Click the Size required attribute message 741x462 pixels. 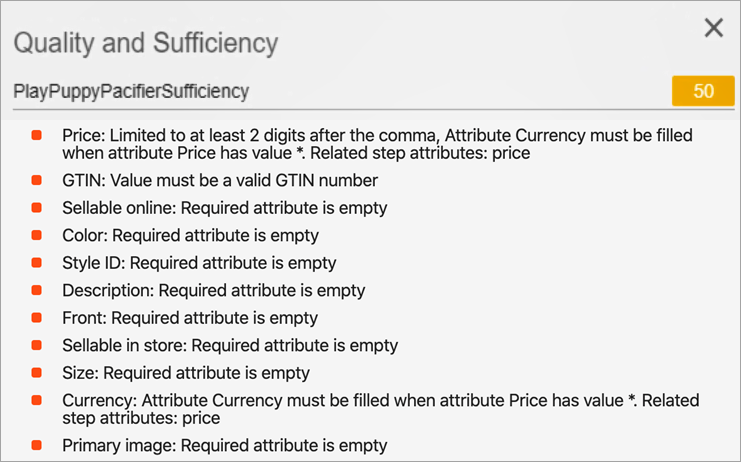coord(186,373)
